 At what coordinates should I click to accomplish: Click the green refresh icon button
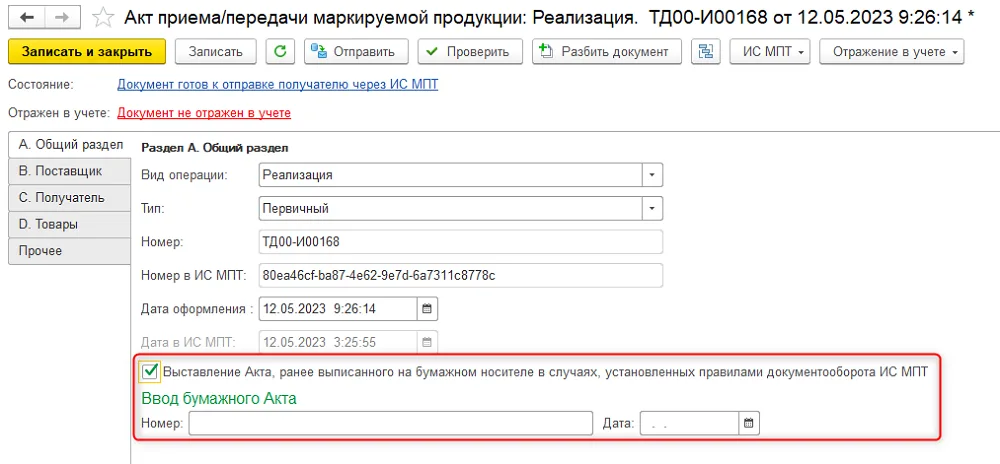click(x=279, y=52)
